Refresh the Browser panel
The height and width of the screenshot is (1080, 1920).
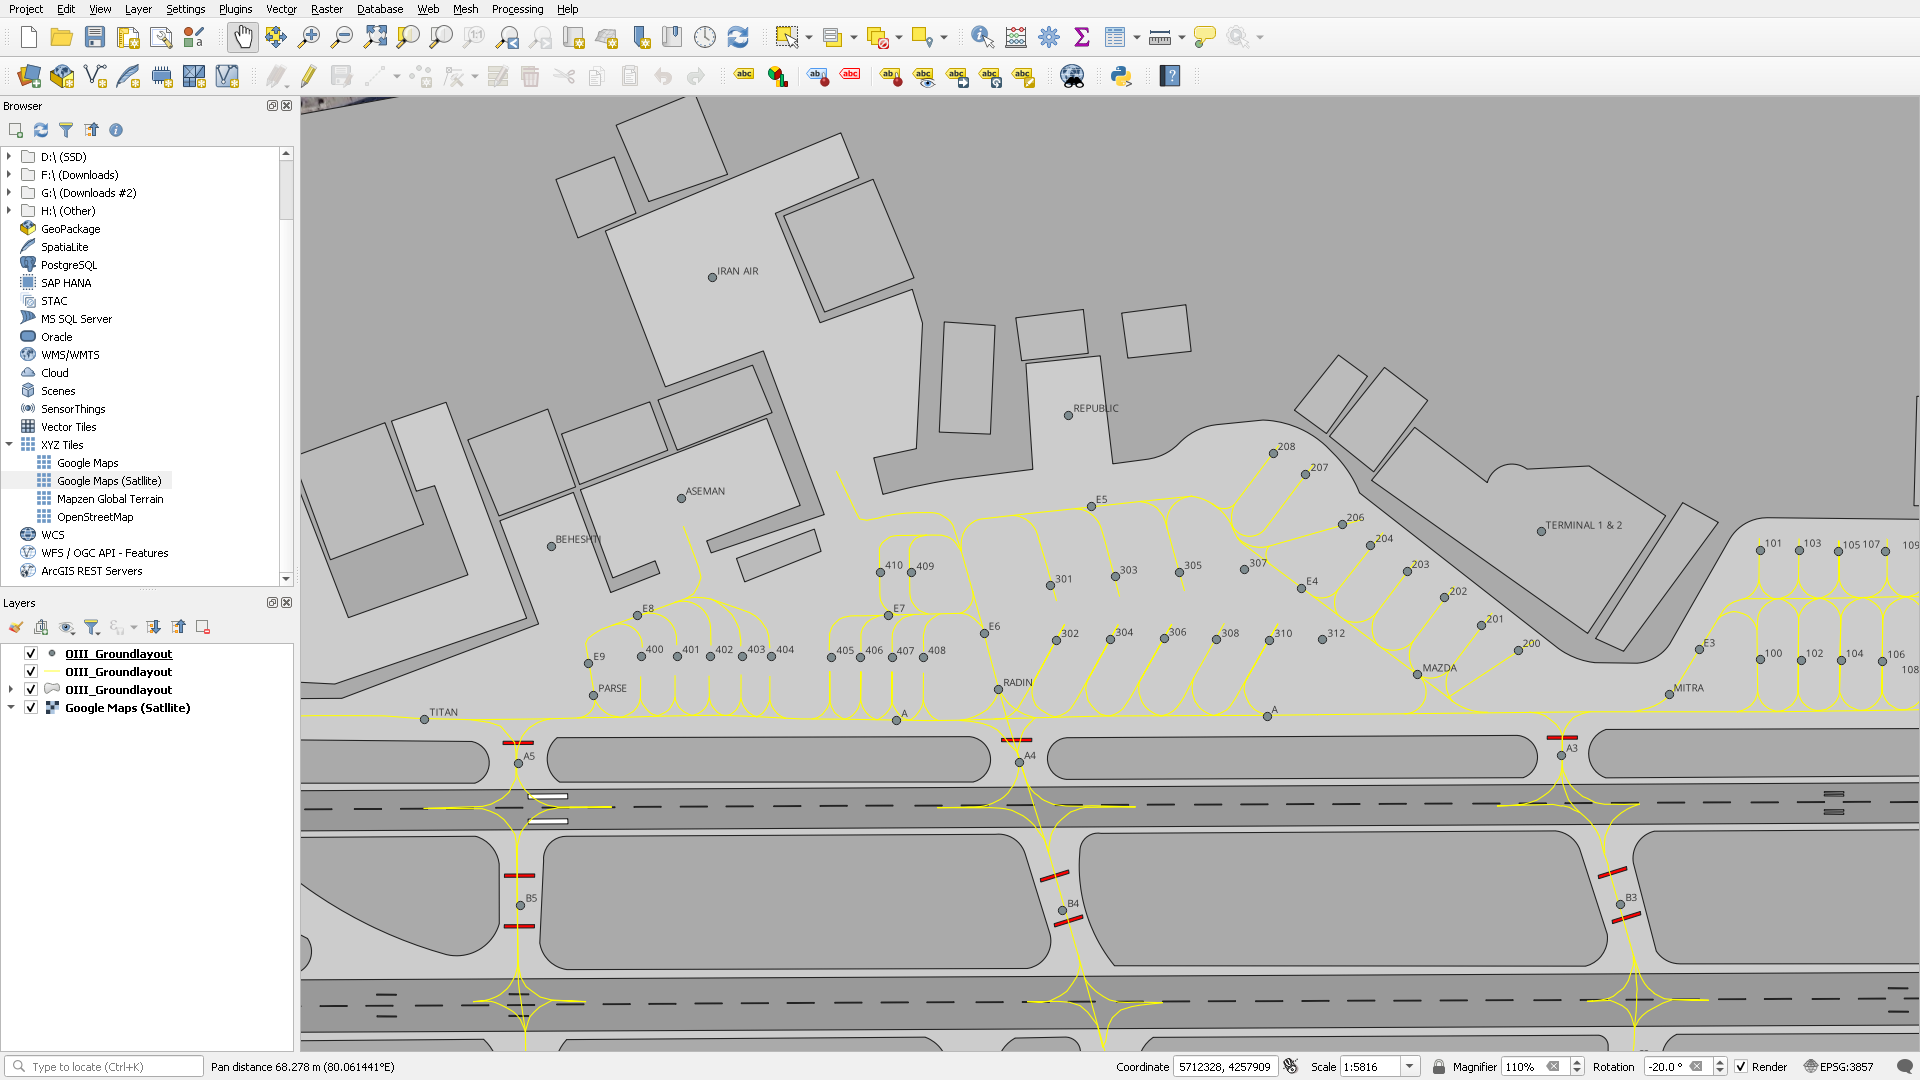[x=41, y=130]
